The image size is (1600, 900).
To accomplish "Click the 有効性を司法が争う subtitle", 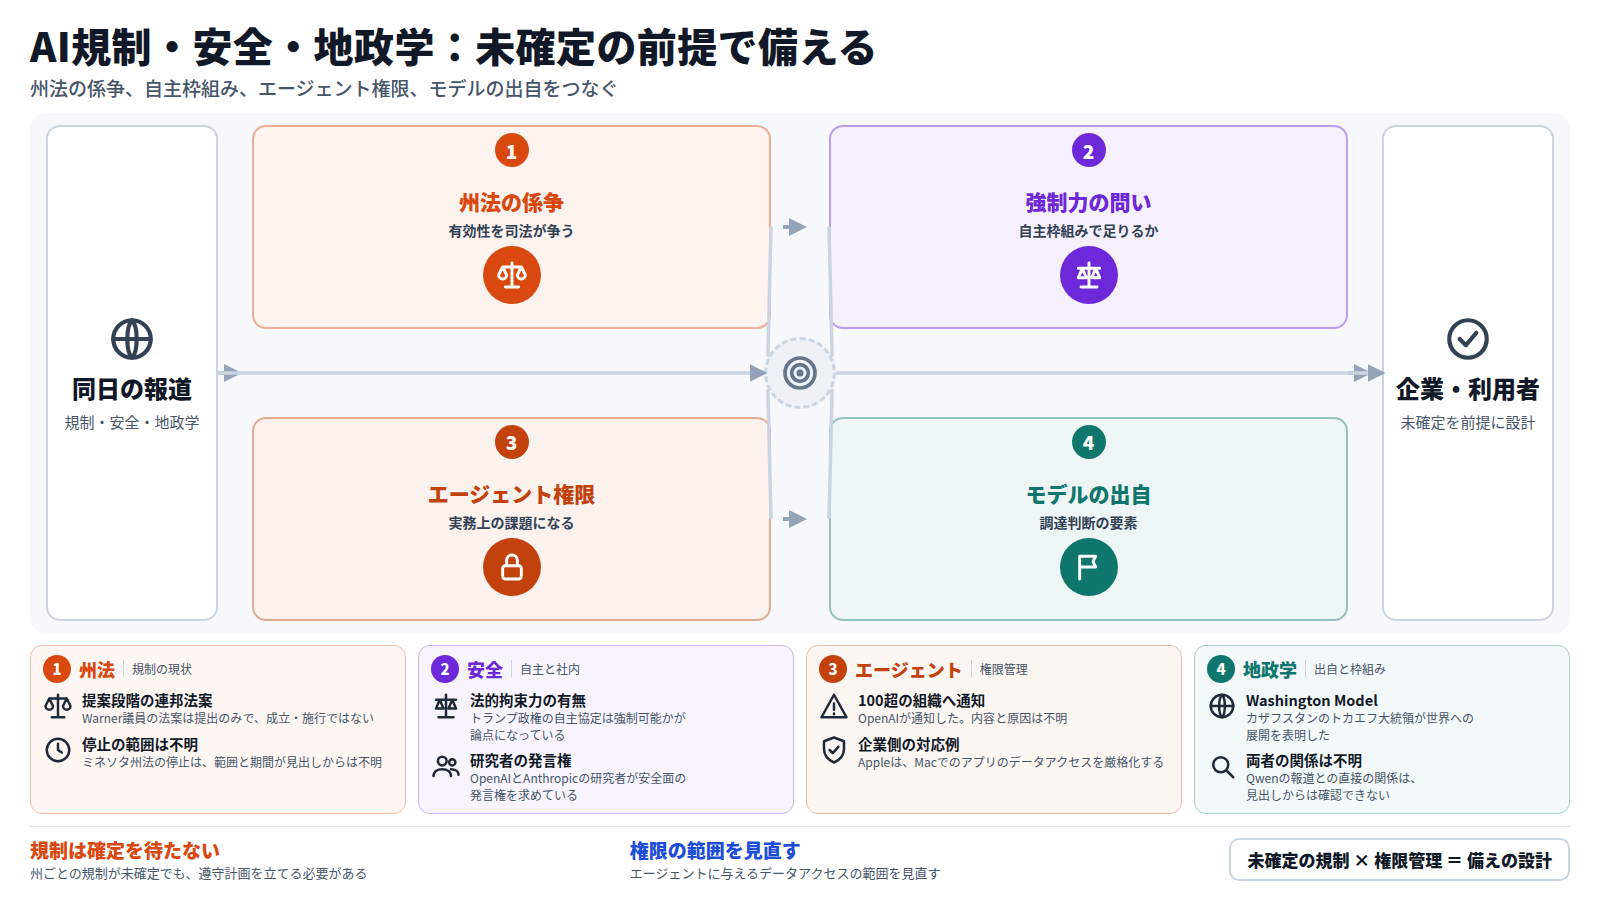I will pyautogui.click(x=511, y=231).
